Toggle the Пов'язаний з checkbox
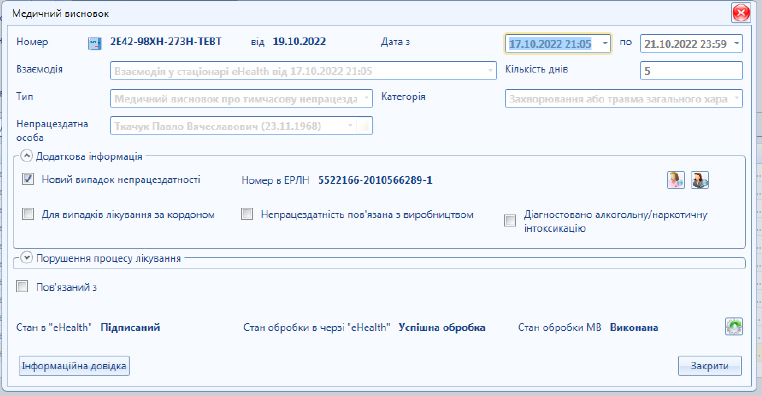This screenshot has width=762, height=396. click(22, 286)
